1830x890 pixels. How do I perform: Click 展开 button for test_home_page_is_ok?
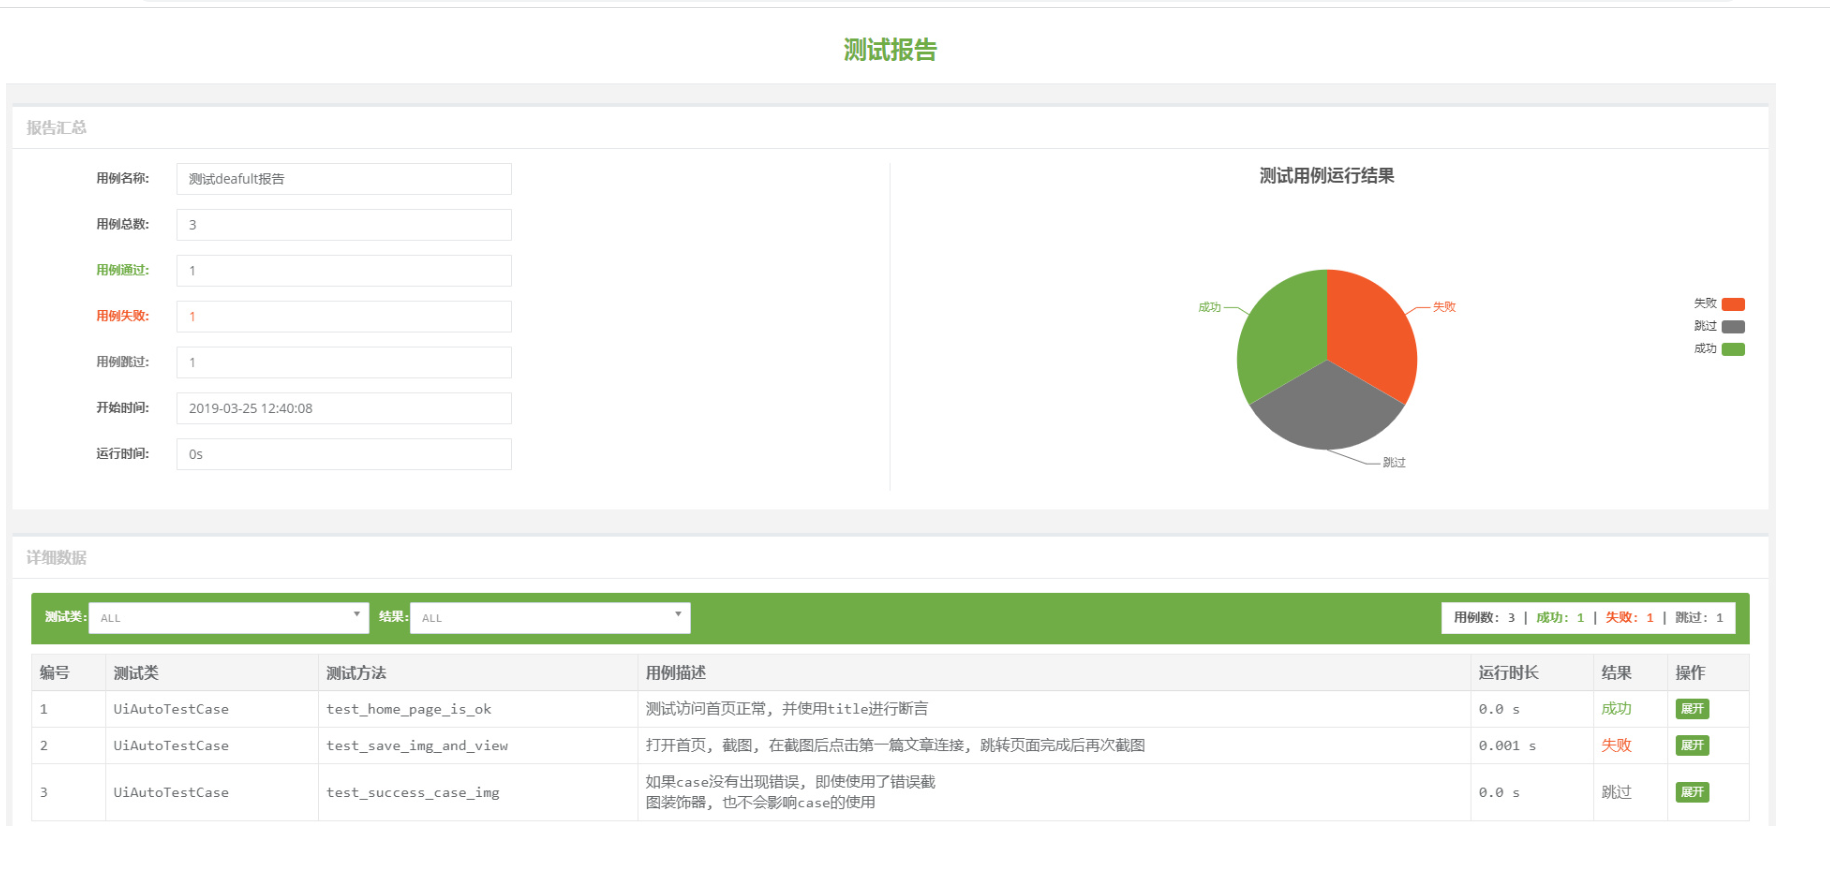1692,709
